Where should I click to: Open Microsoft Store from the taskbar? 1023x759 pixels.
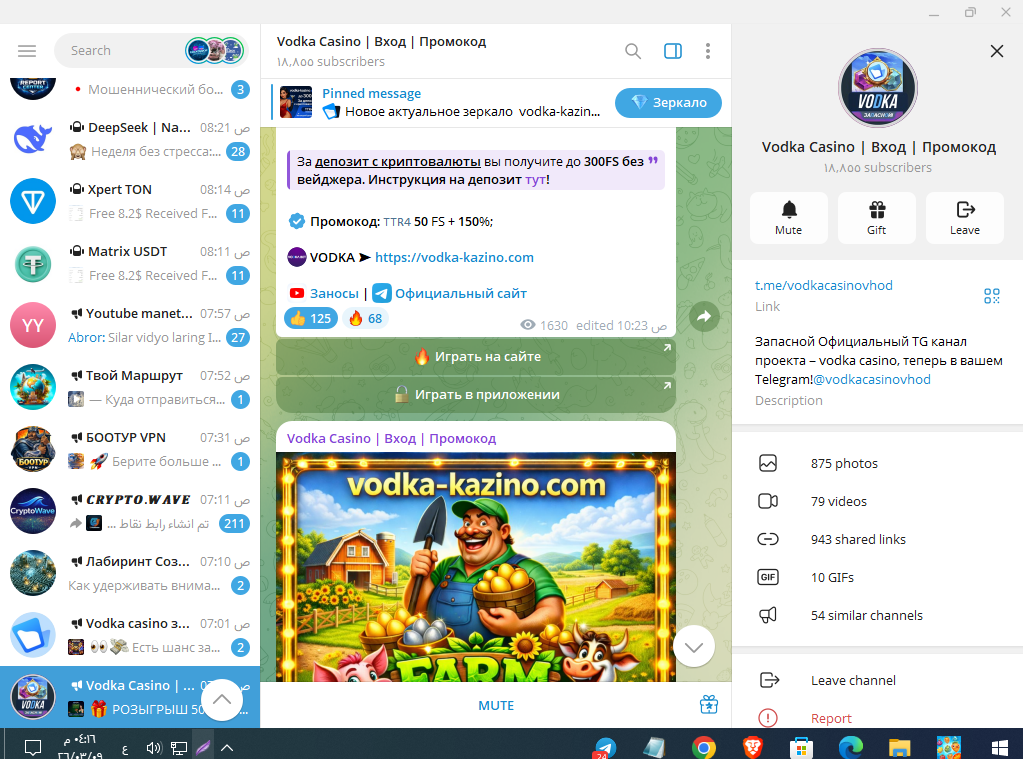point(801,747)
